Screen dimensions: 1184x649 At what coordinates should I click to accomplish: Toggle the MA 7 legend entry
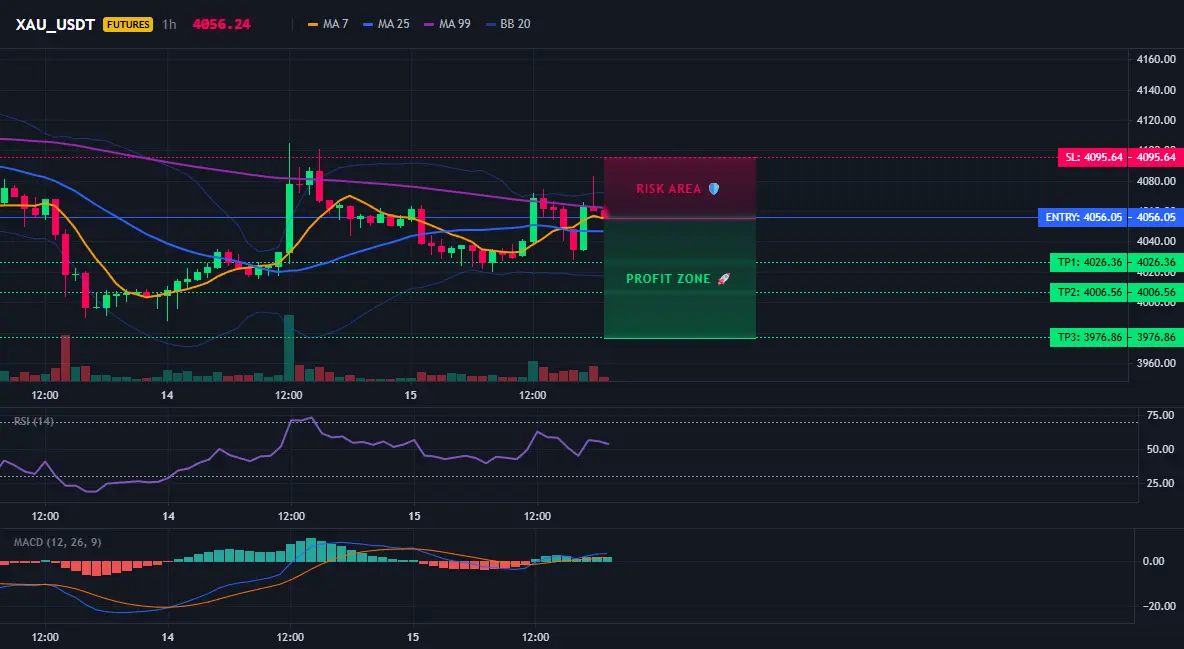tap(328, 24)
